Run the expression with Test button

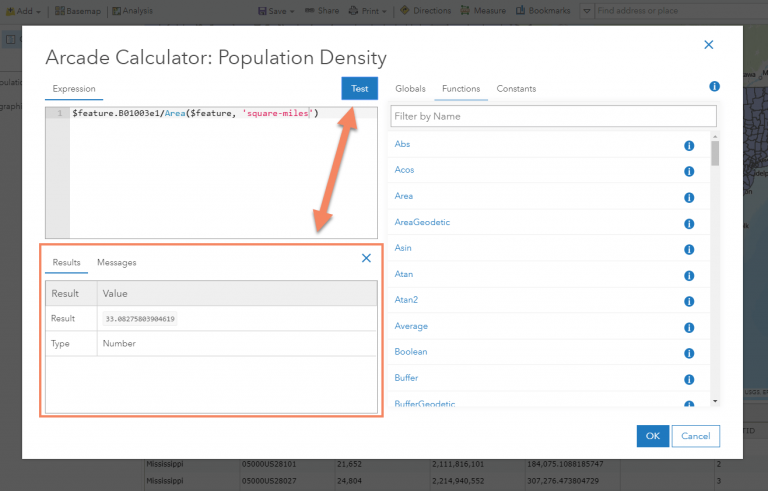(359, 89)
